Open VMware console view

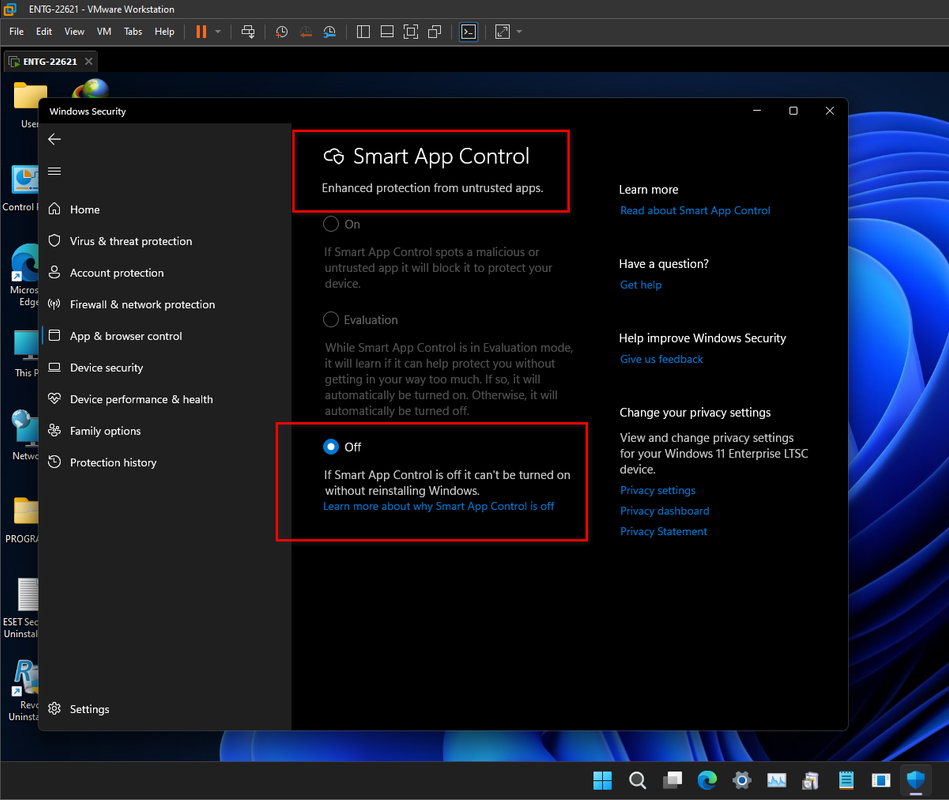point(468,31)
